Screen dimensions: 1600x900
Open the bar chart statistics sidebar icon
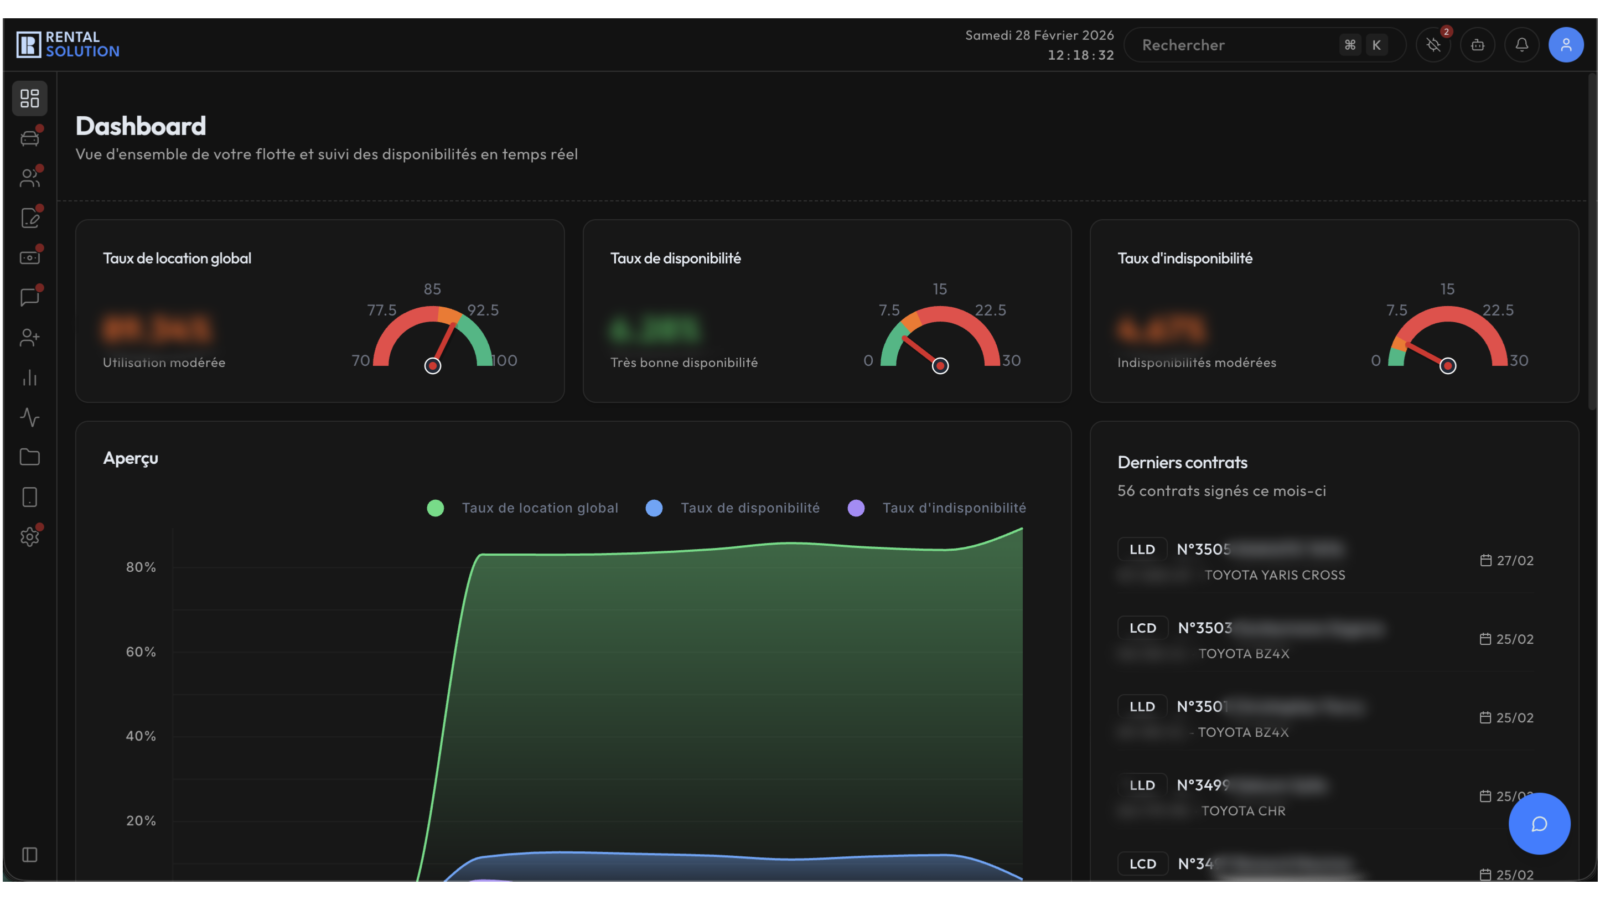[x=30, y=378]
